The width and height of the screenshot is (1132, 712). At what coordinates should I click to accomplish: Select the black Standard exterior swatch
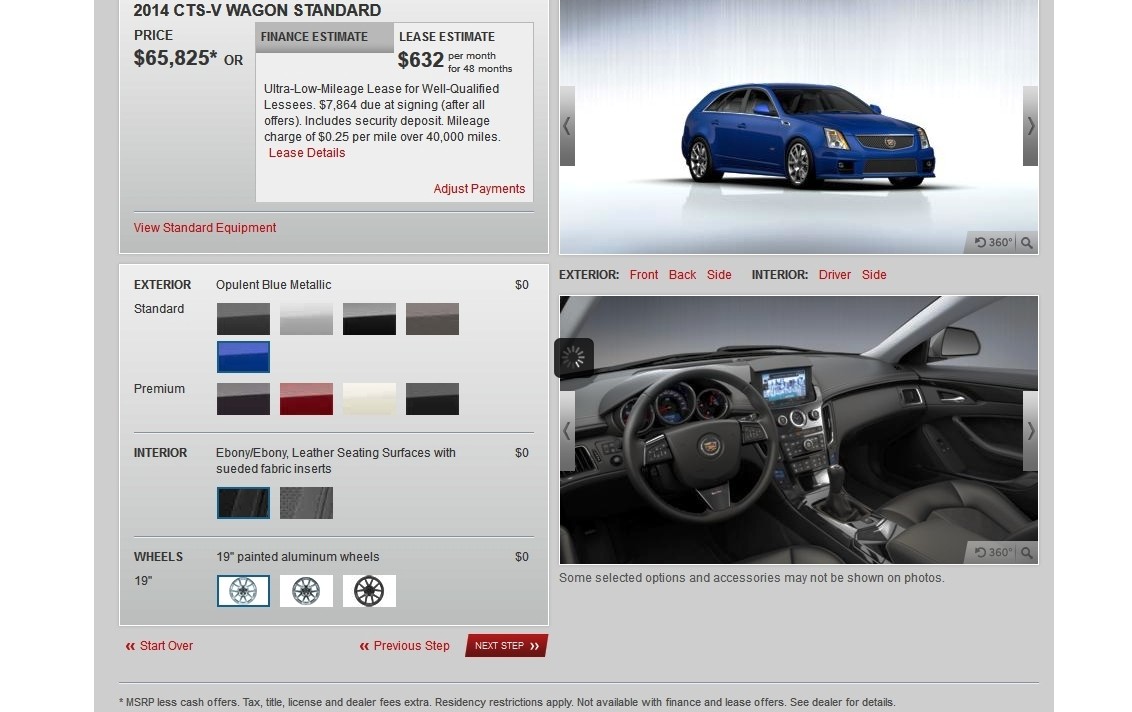pyautogui.click(x=369, y=319)
